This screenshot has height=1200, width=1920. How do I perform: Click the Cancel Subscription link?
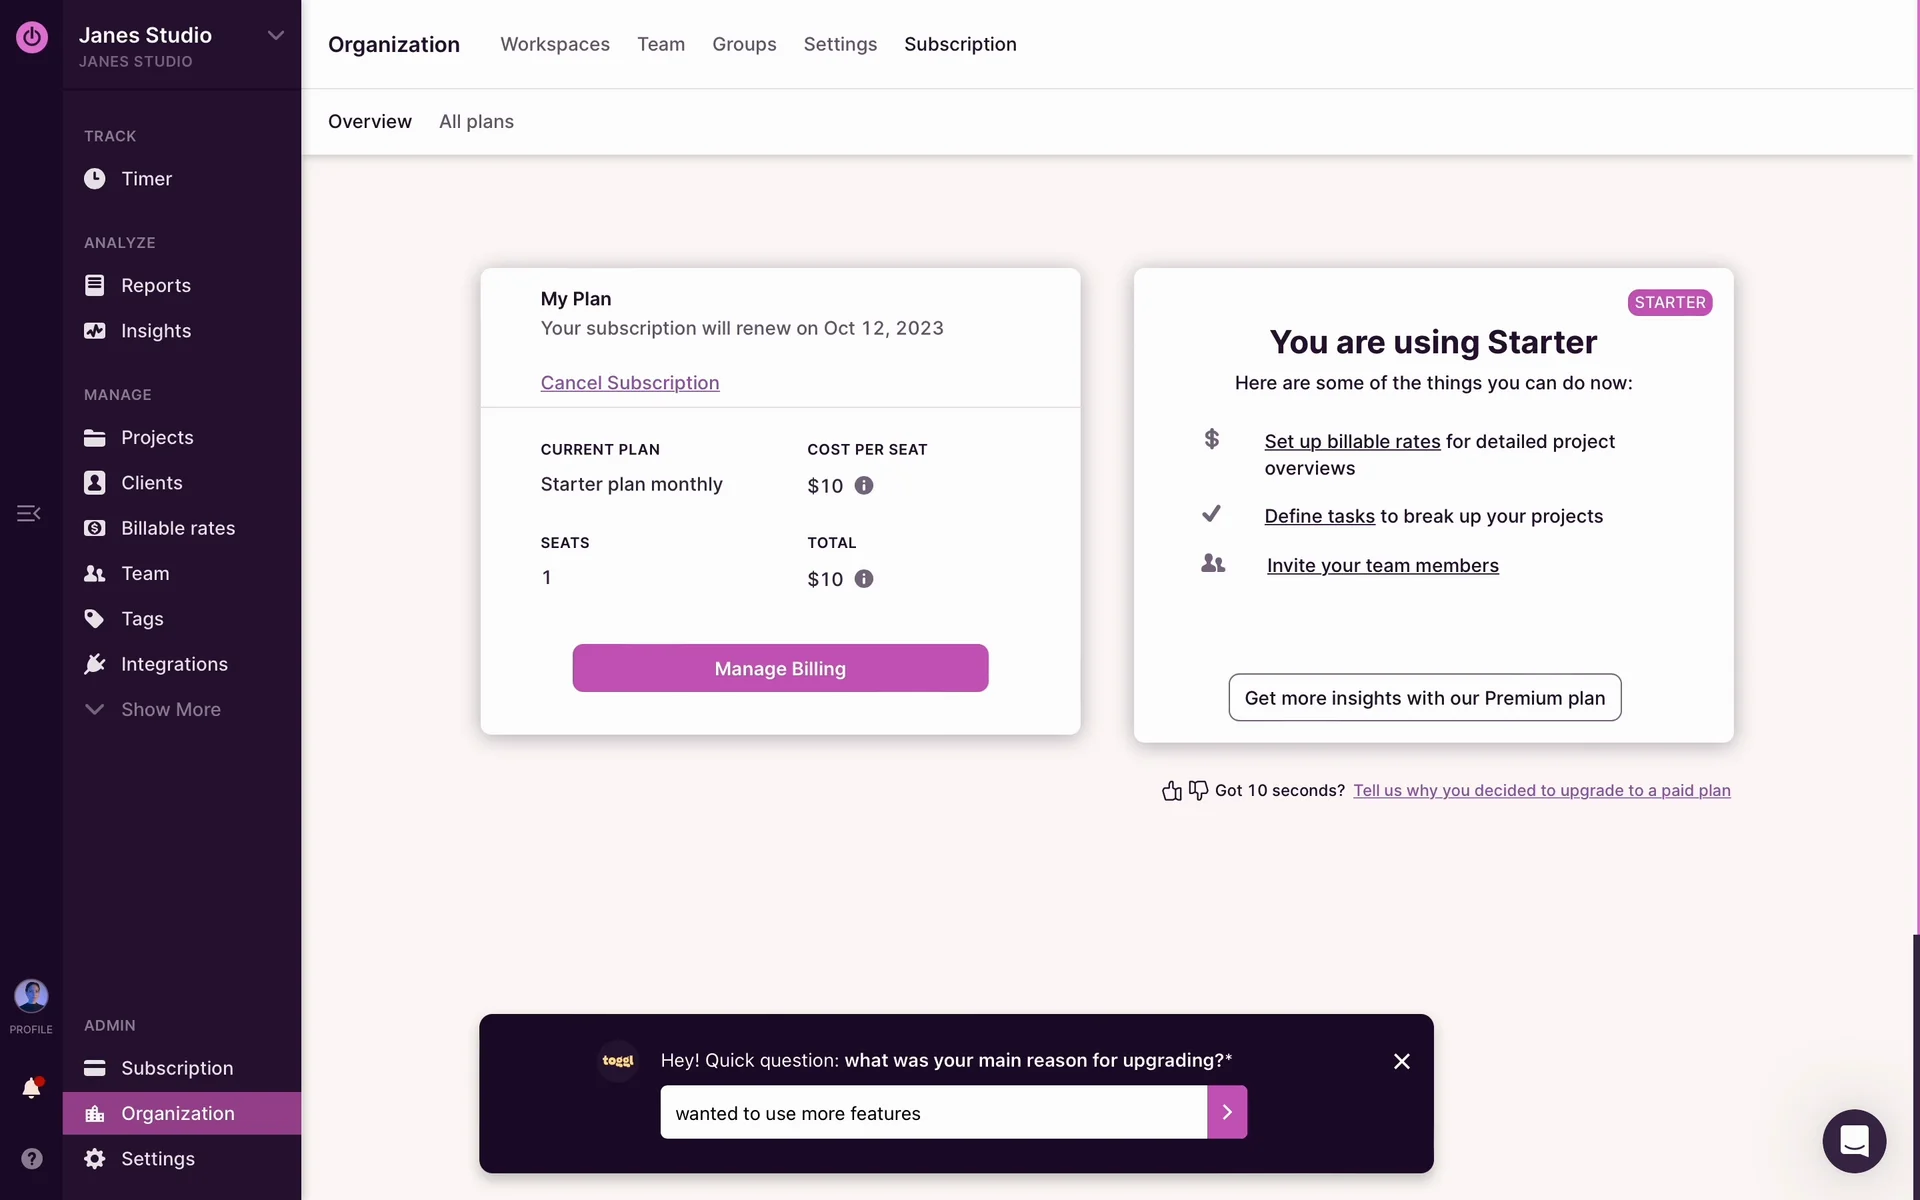coord(630,383)
